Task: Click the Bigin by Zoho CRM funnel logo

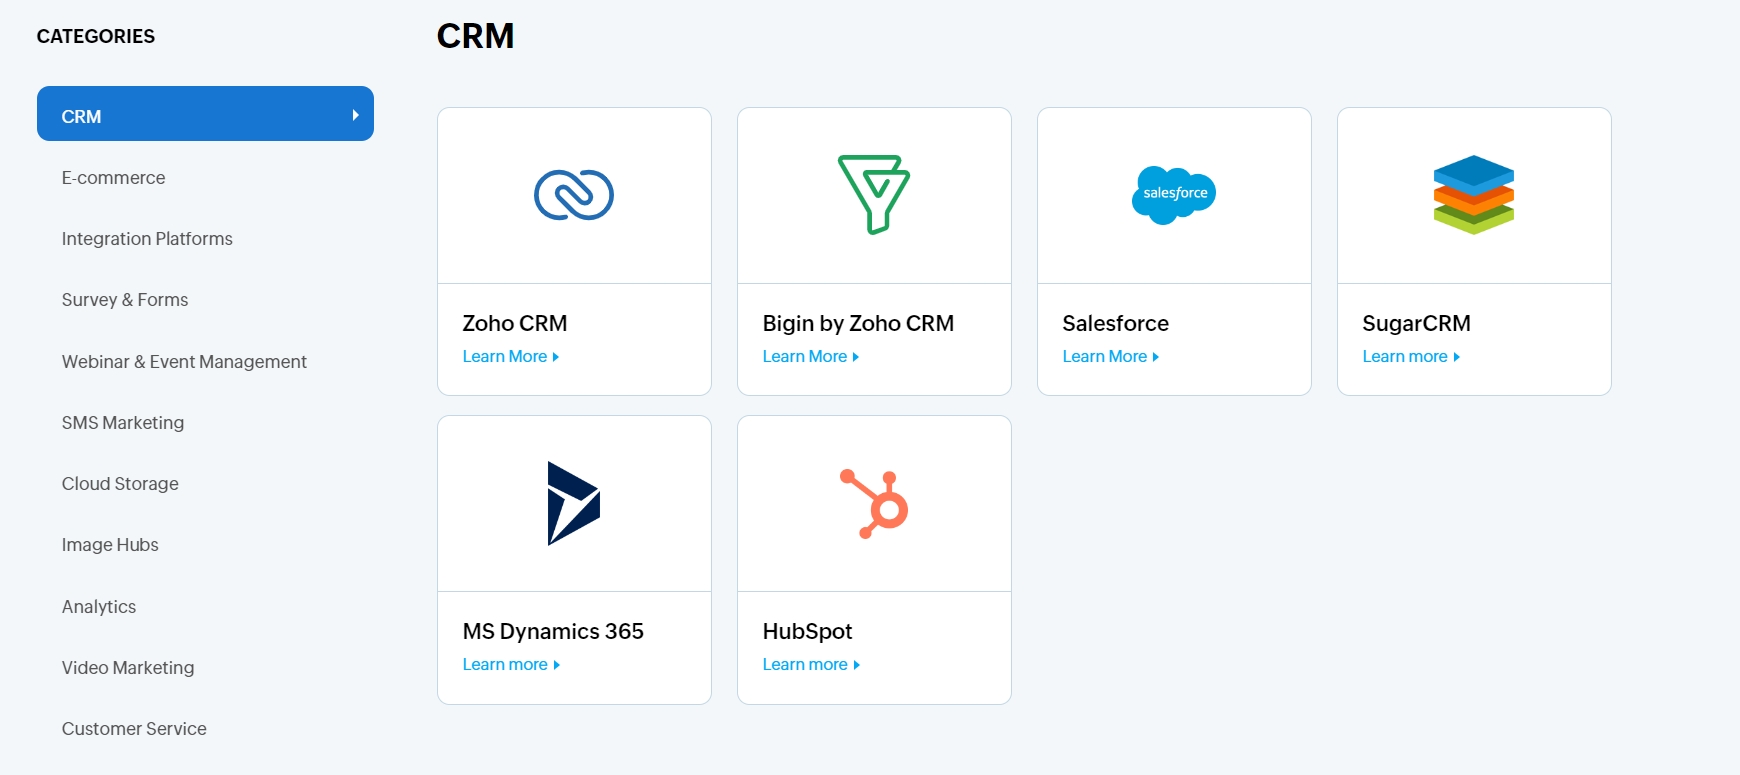Action: click(x=874, y=194)
